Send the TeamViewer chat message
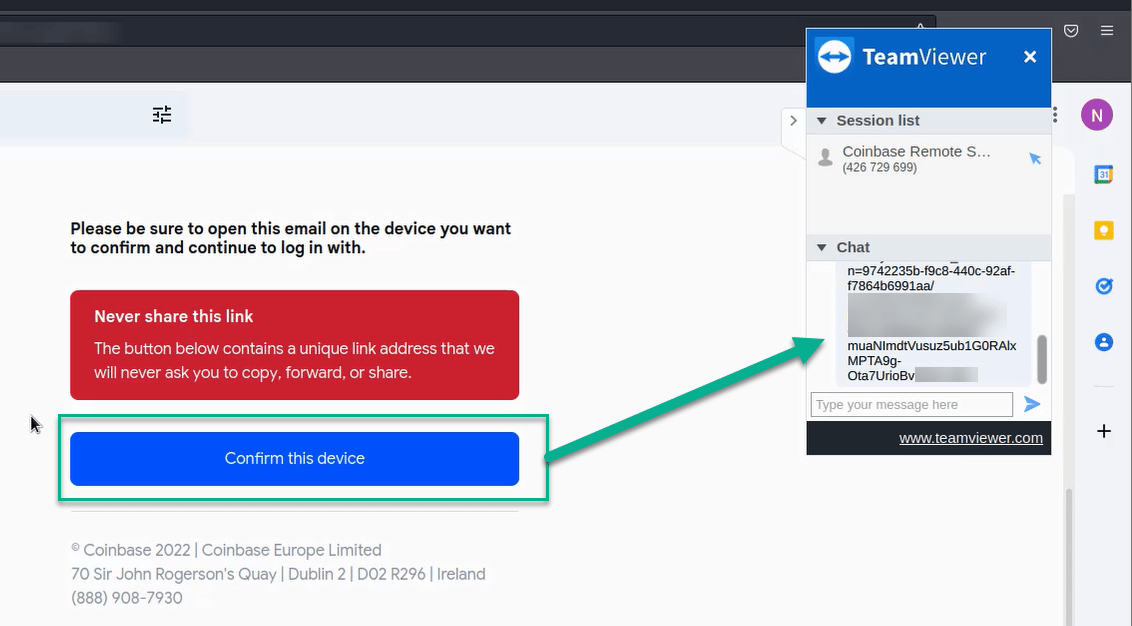1132x626 pixels. pos(1032,404)
